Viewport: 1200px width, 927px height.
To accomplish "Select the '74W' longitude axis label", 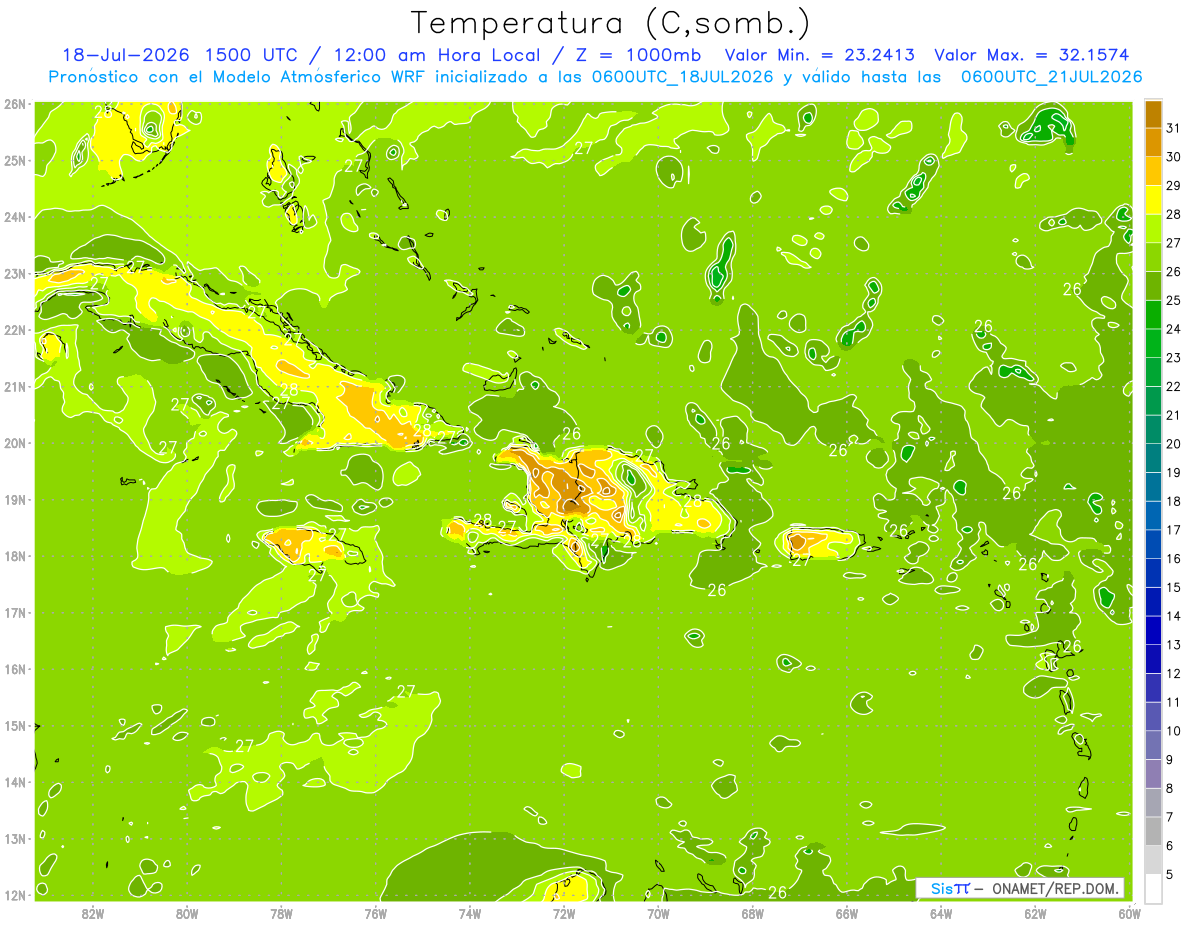I will click(x=470, y=914).
